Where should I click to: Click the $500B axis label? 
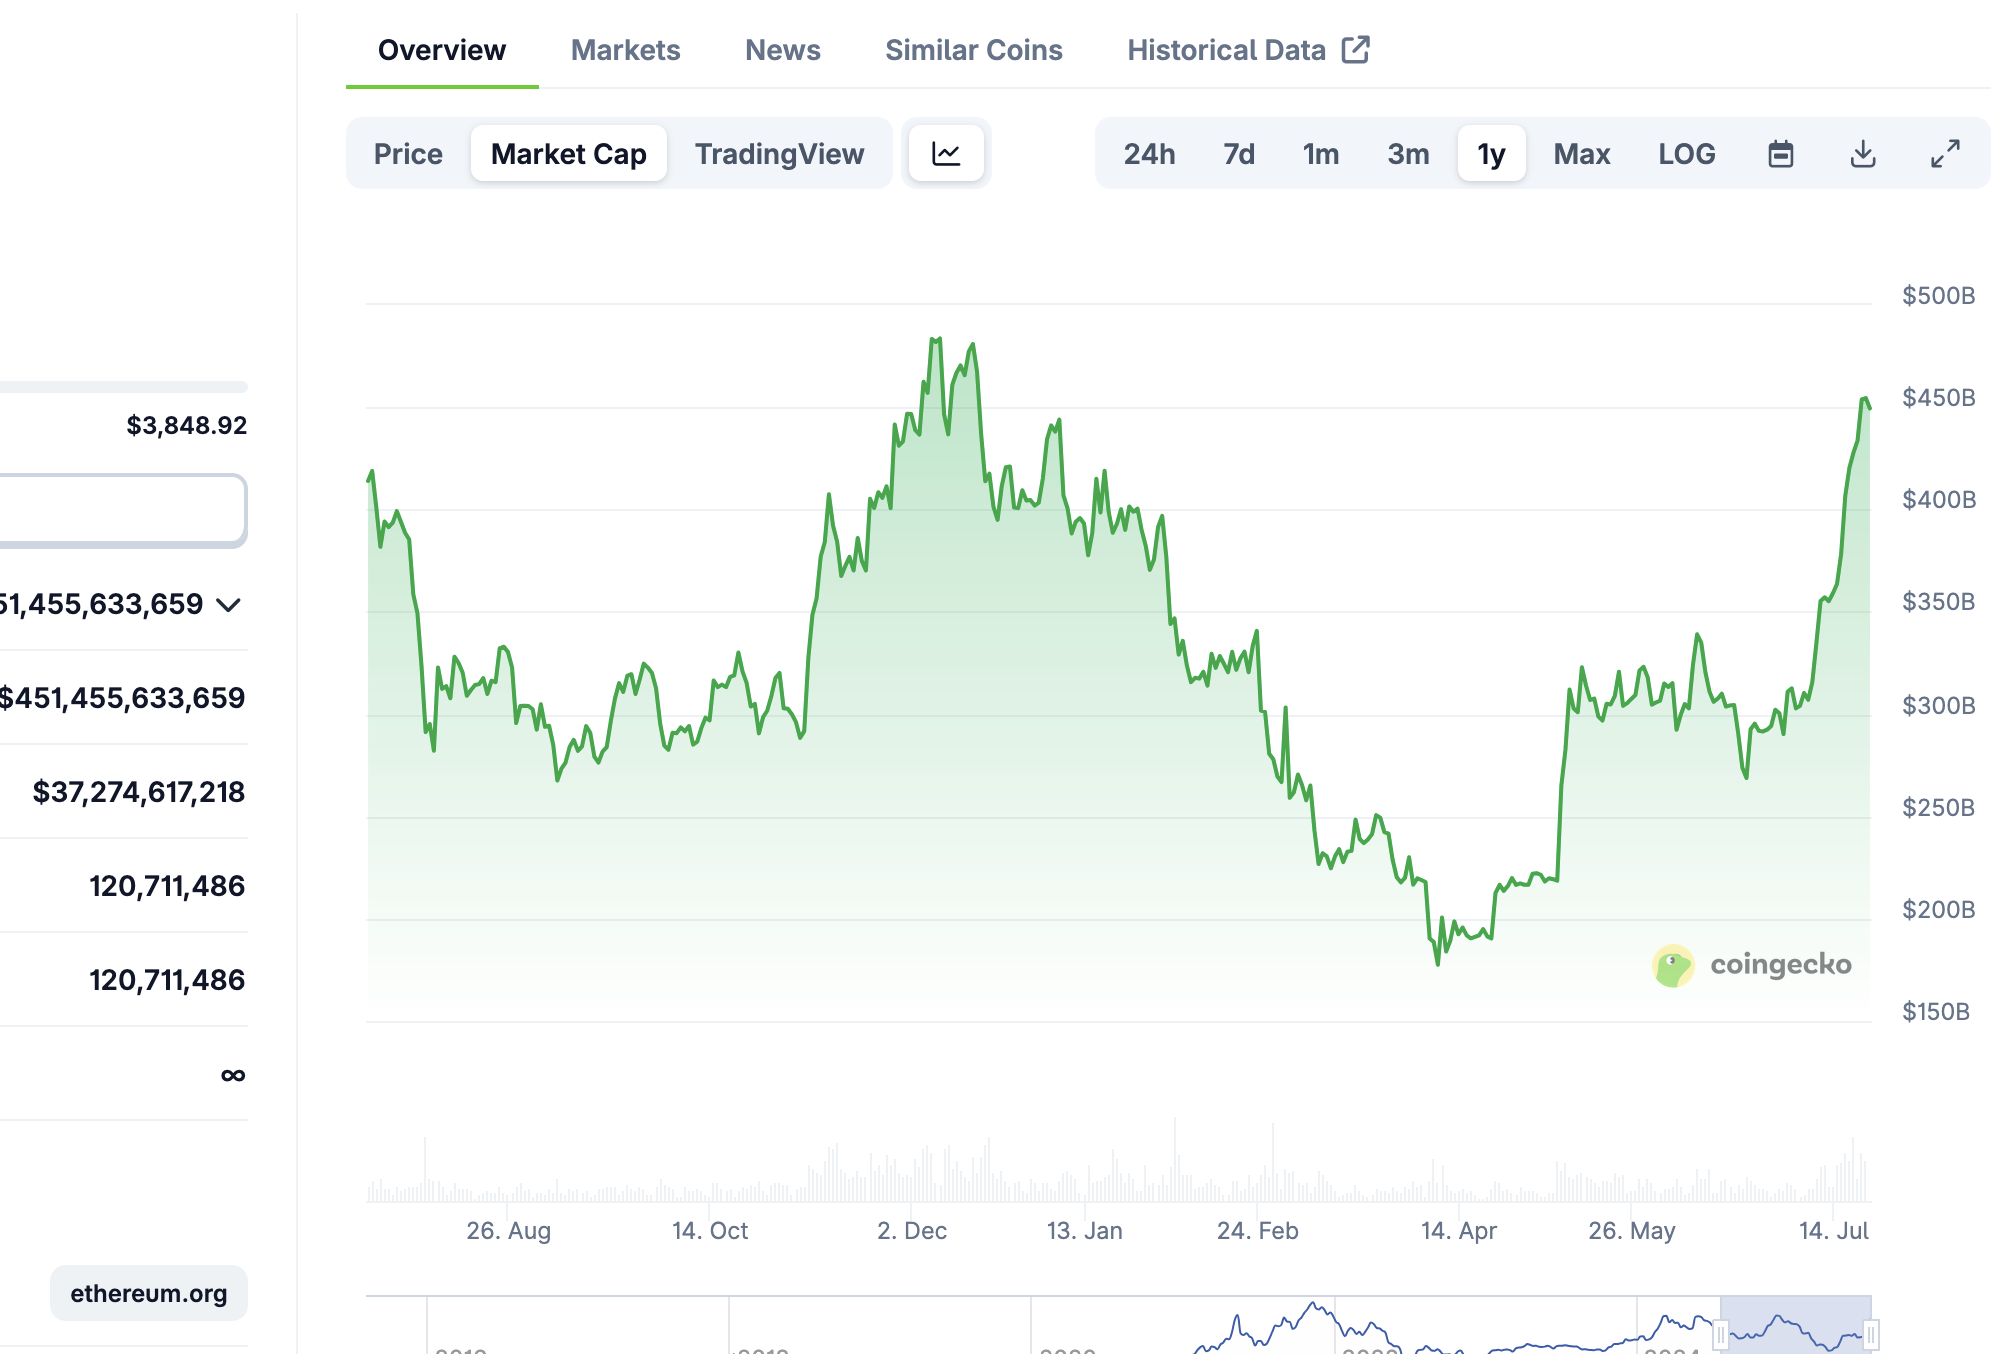point(1939,296)
